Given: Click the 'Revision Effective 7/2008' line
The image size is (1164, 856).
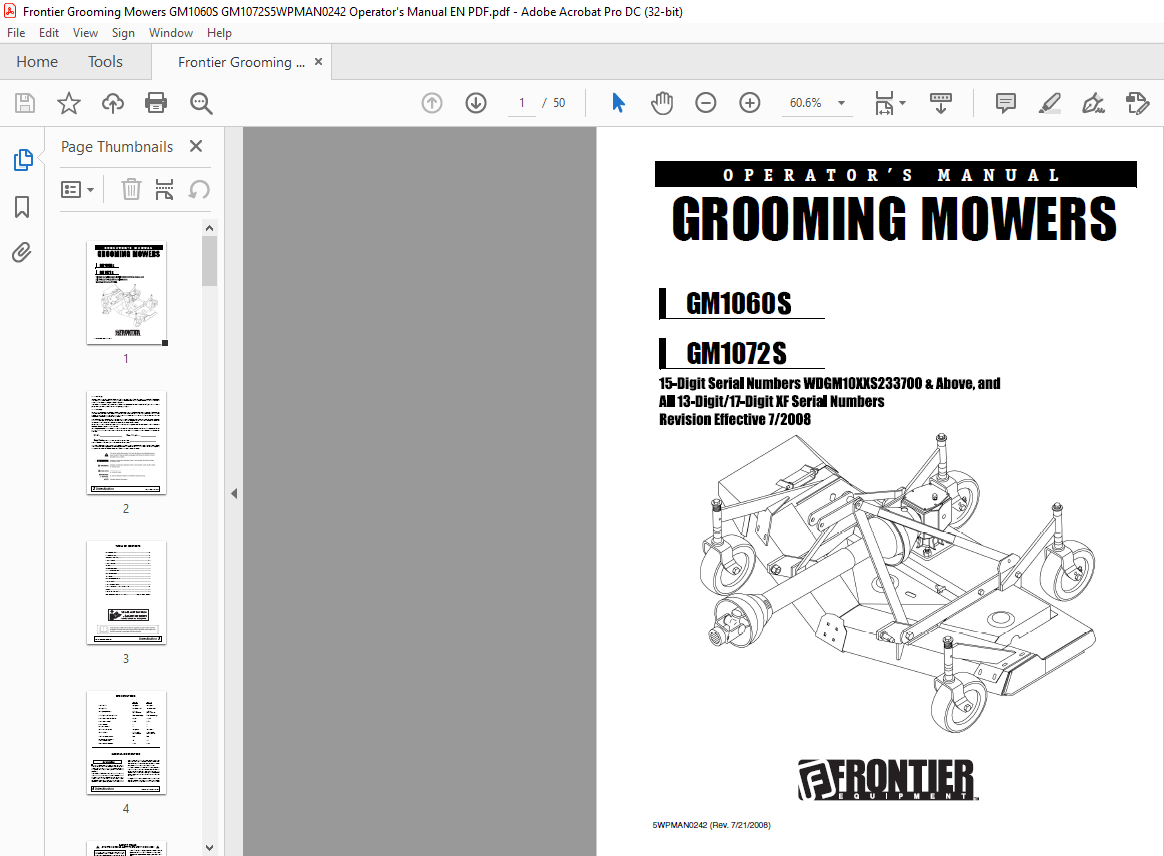Looking at the screenshot, I should pyautogui.click(x=735, y=419).
